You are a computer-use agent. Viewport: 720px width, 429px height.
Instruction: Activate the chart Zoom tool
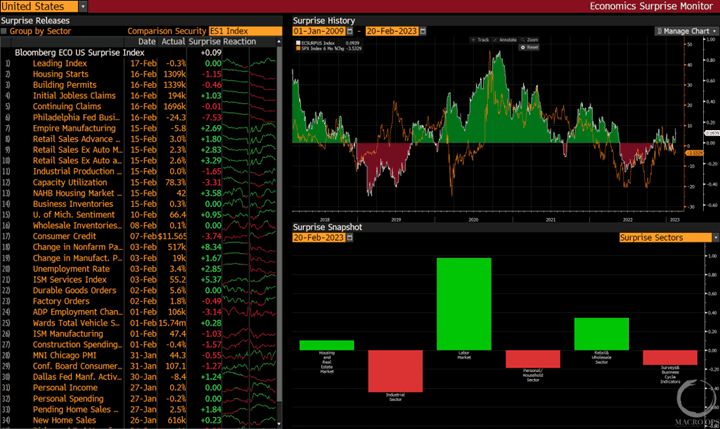click(529, 40)
